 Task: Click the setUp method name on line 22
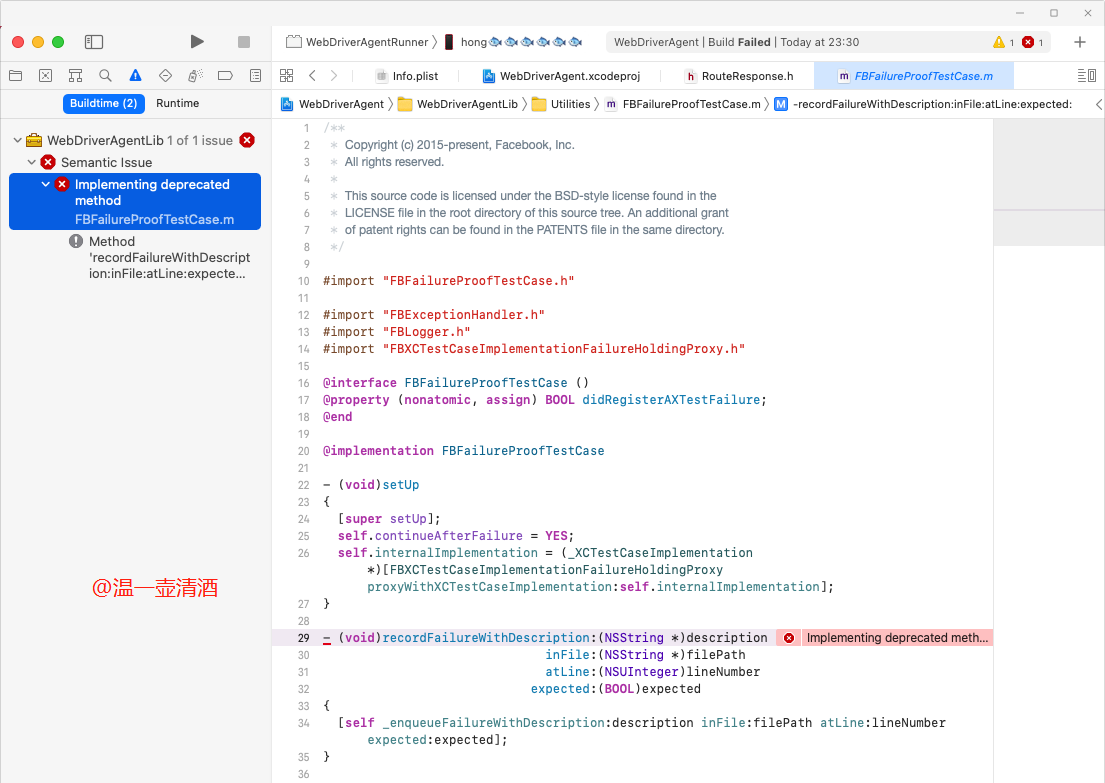(400, 485)
